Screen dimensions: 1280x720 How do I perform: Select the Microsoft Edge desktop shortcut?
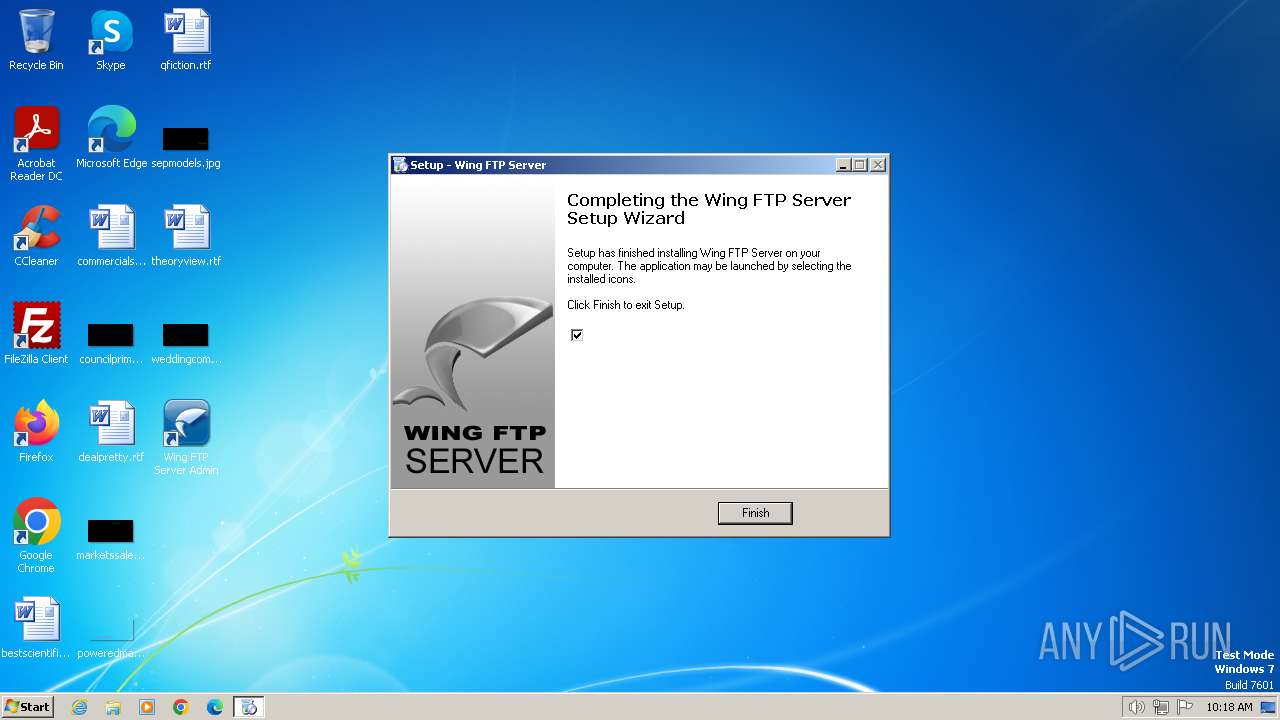(111, 138)
